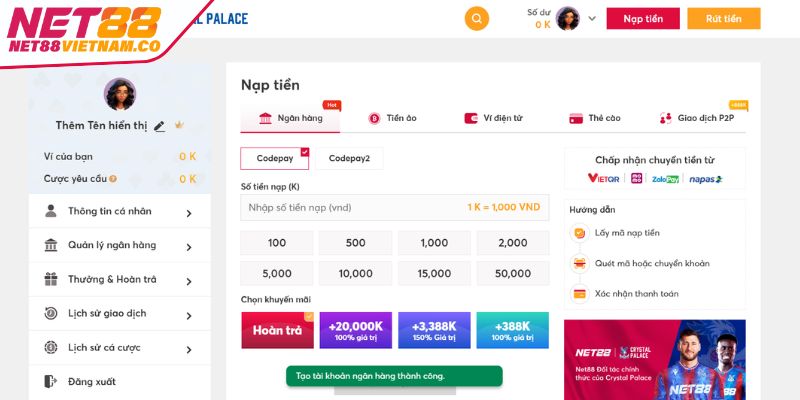
Task: Click the Xác nhận thanh toán icon
Action: 579,294
